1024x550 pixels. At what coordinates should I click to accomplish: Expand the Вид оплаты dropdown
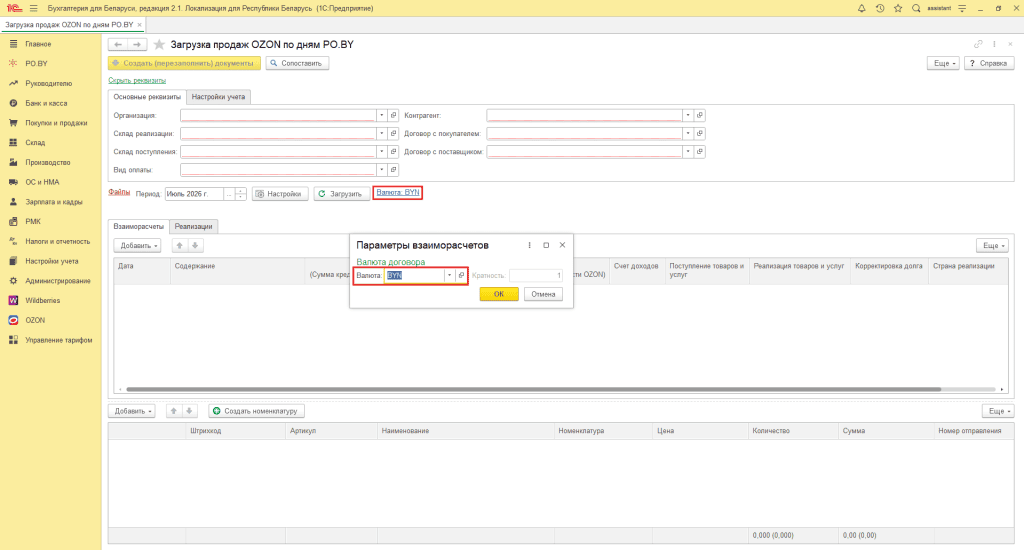point(381,170)
